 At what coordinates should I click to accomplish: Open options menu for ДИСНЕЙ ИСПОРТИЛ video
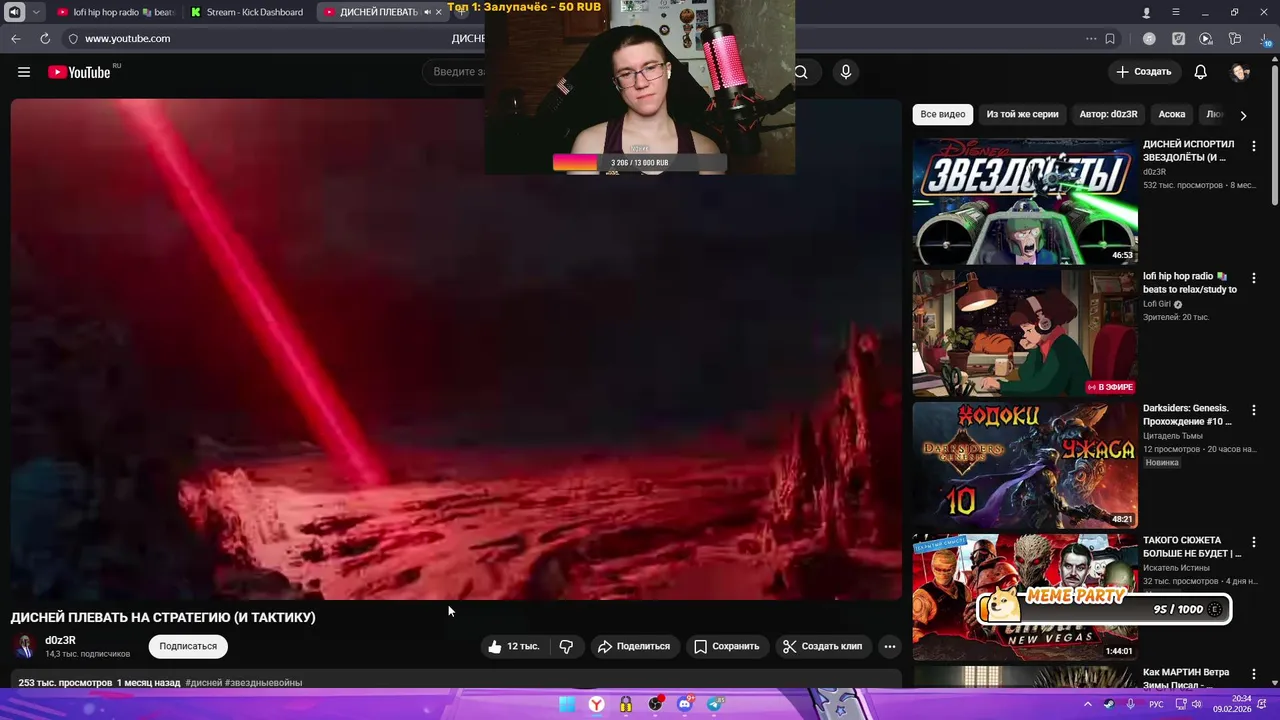(1253, 146)
